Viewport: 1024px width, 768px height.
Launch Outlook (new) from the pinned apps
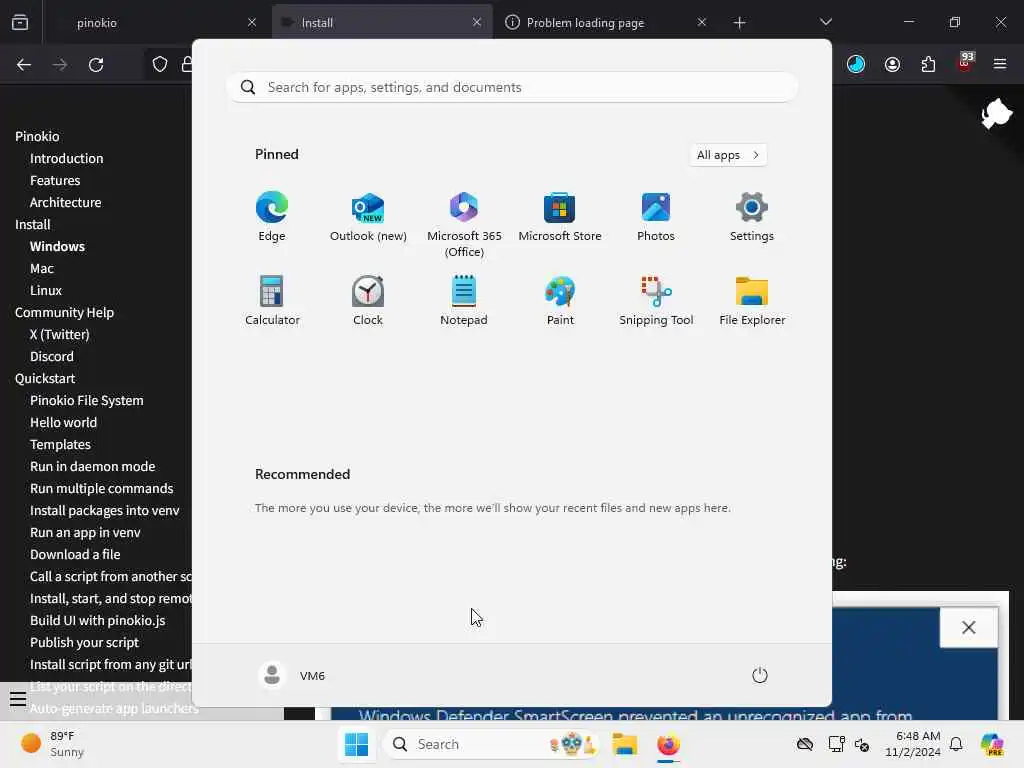pos(368,217)
